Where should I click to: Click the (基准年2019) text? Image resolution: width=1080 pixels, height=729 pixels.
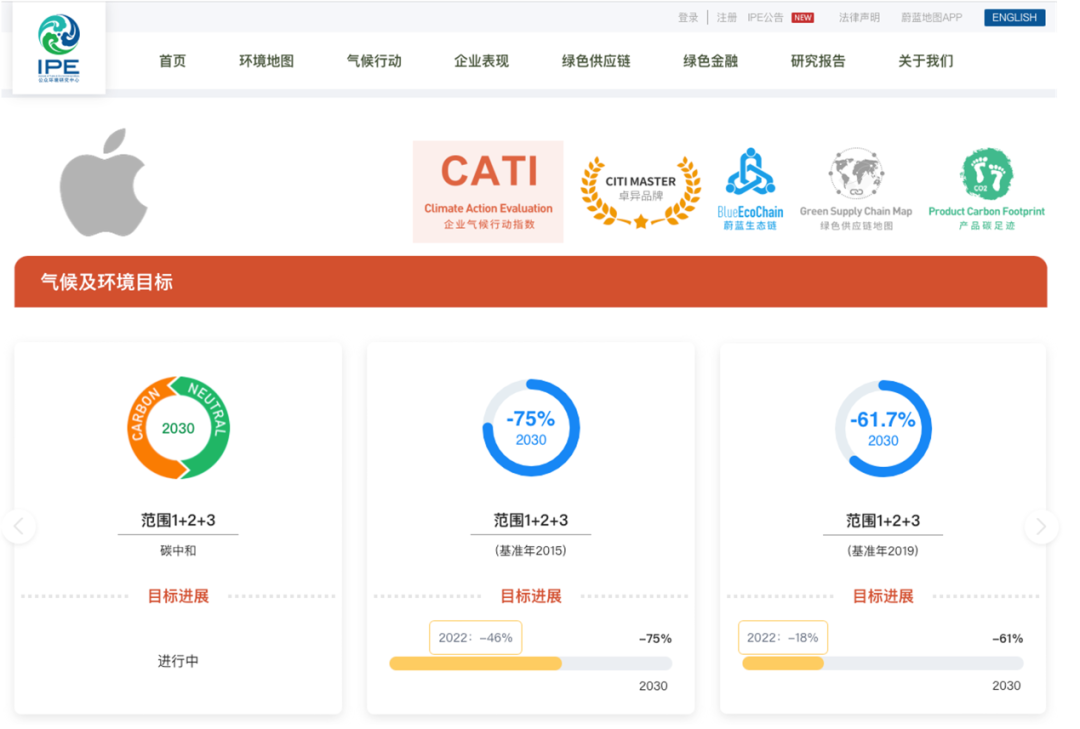[883, 551]
